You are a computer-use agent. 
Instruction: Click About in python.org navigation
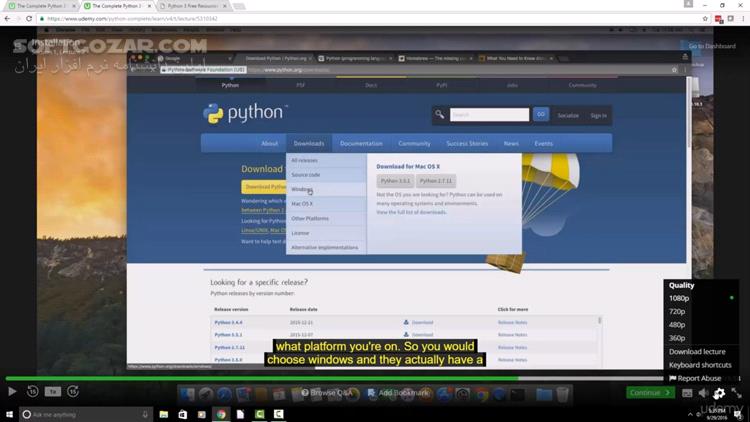coord(269,144)
